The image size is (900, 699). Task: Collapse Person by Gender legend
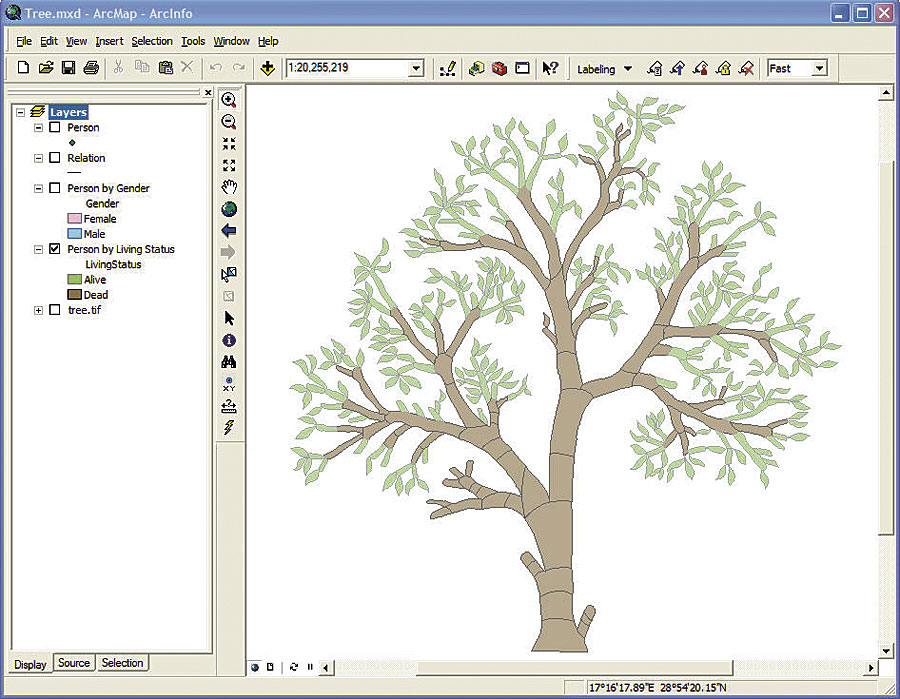[38, 188]
